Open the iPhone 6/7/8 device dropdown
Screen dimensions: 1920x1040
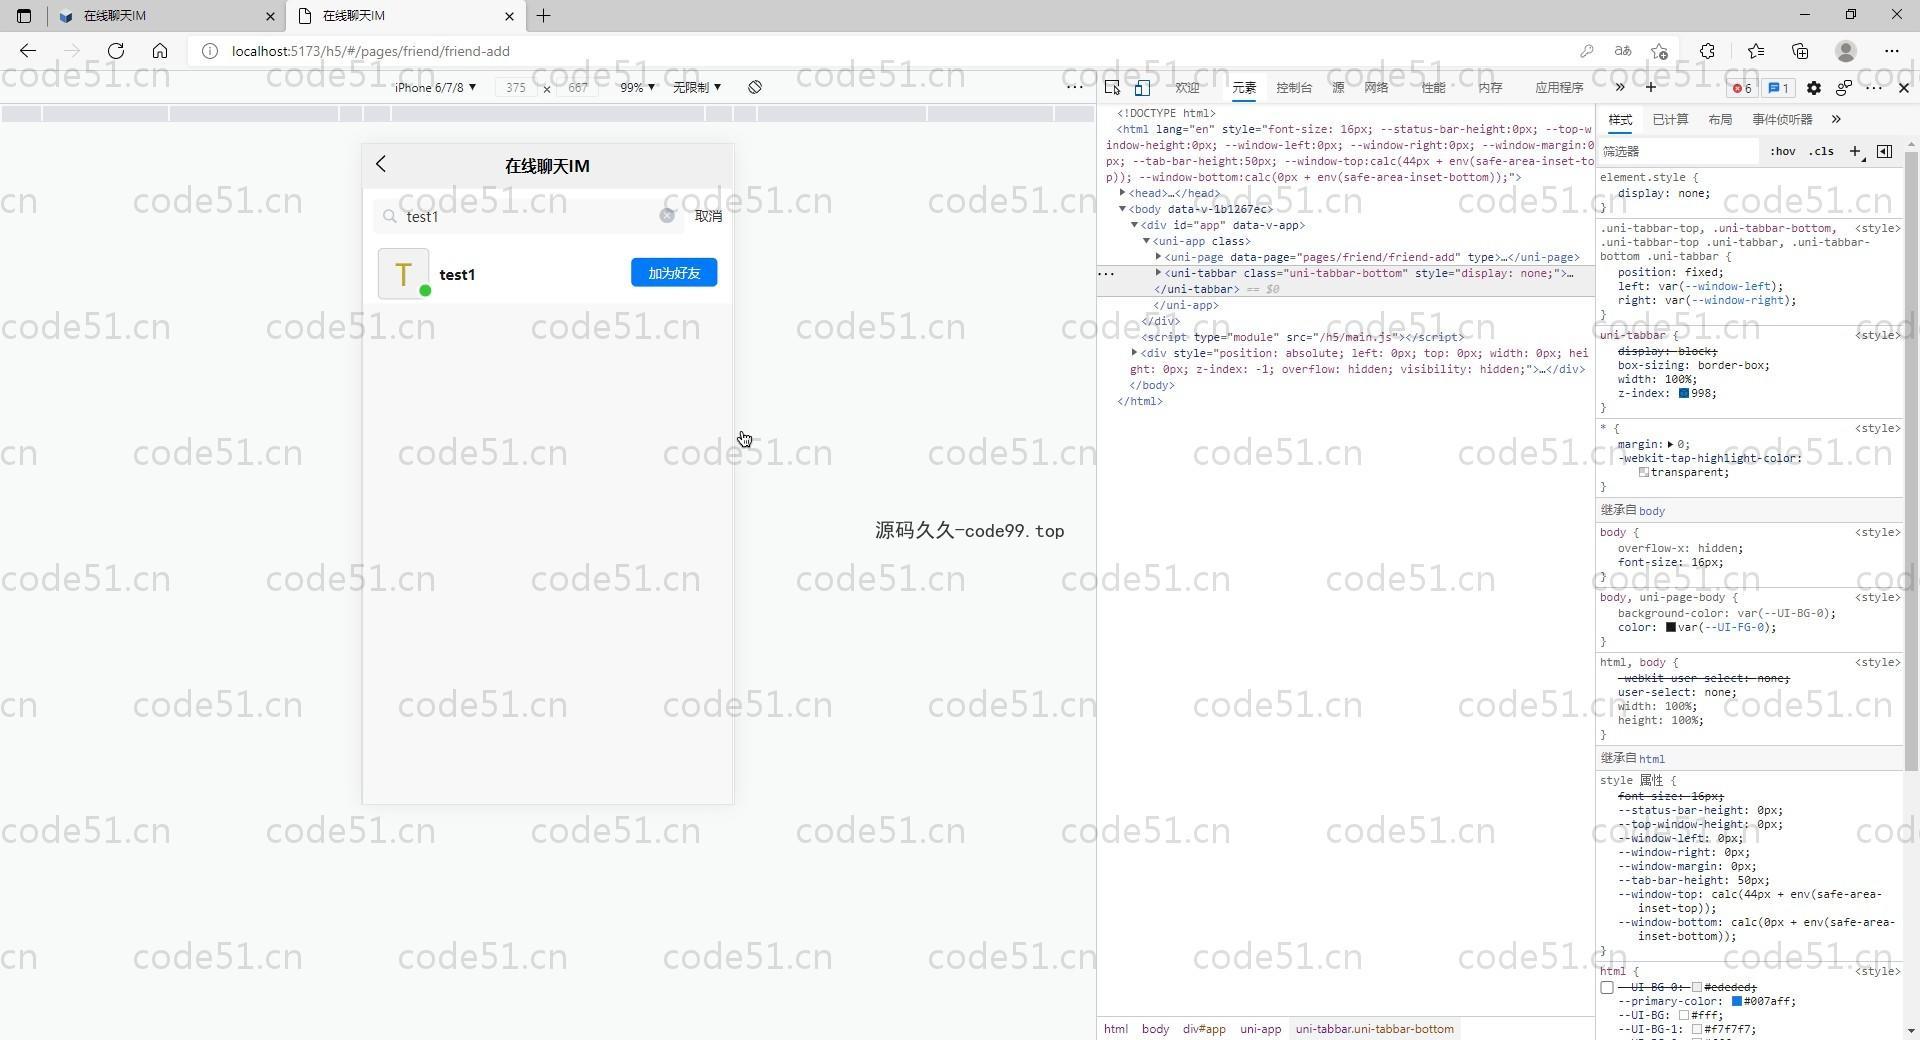tap(435, 88)
